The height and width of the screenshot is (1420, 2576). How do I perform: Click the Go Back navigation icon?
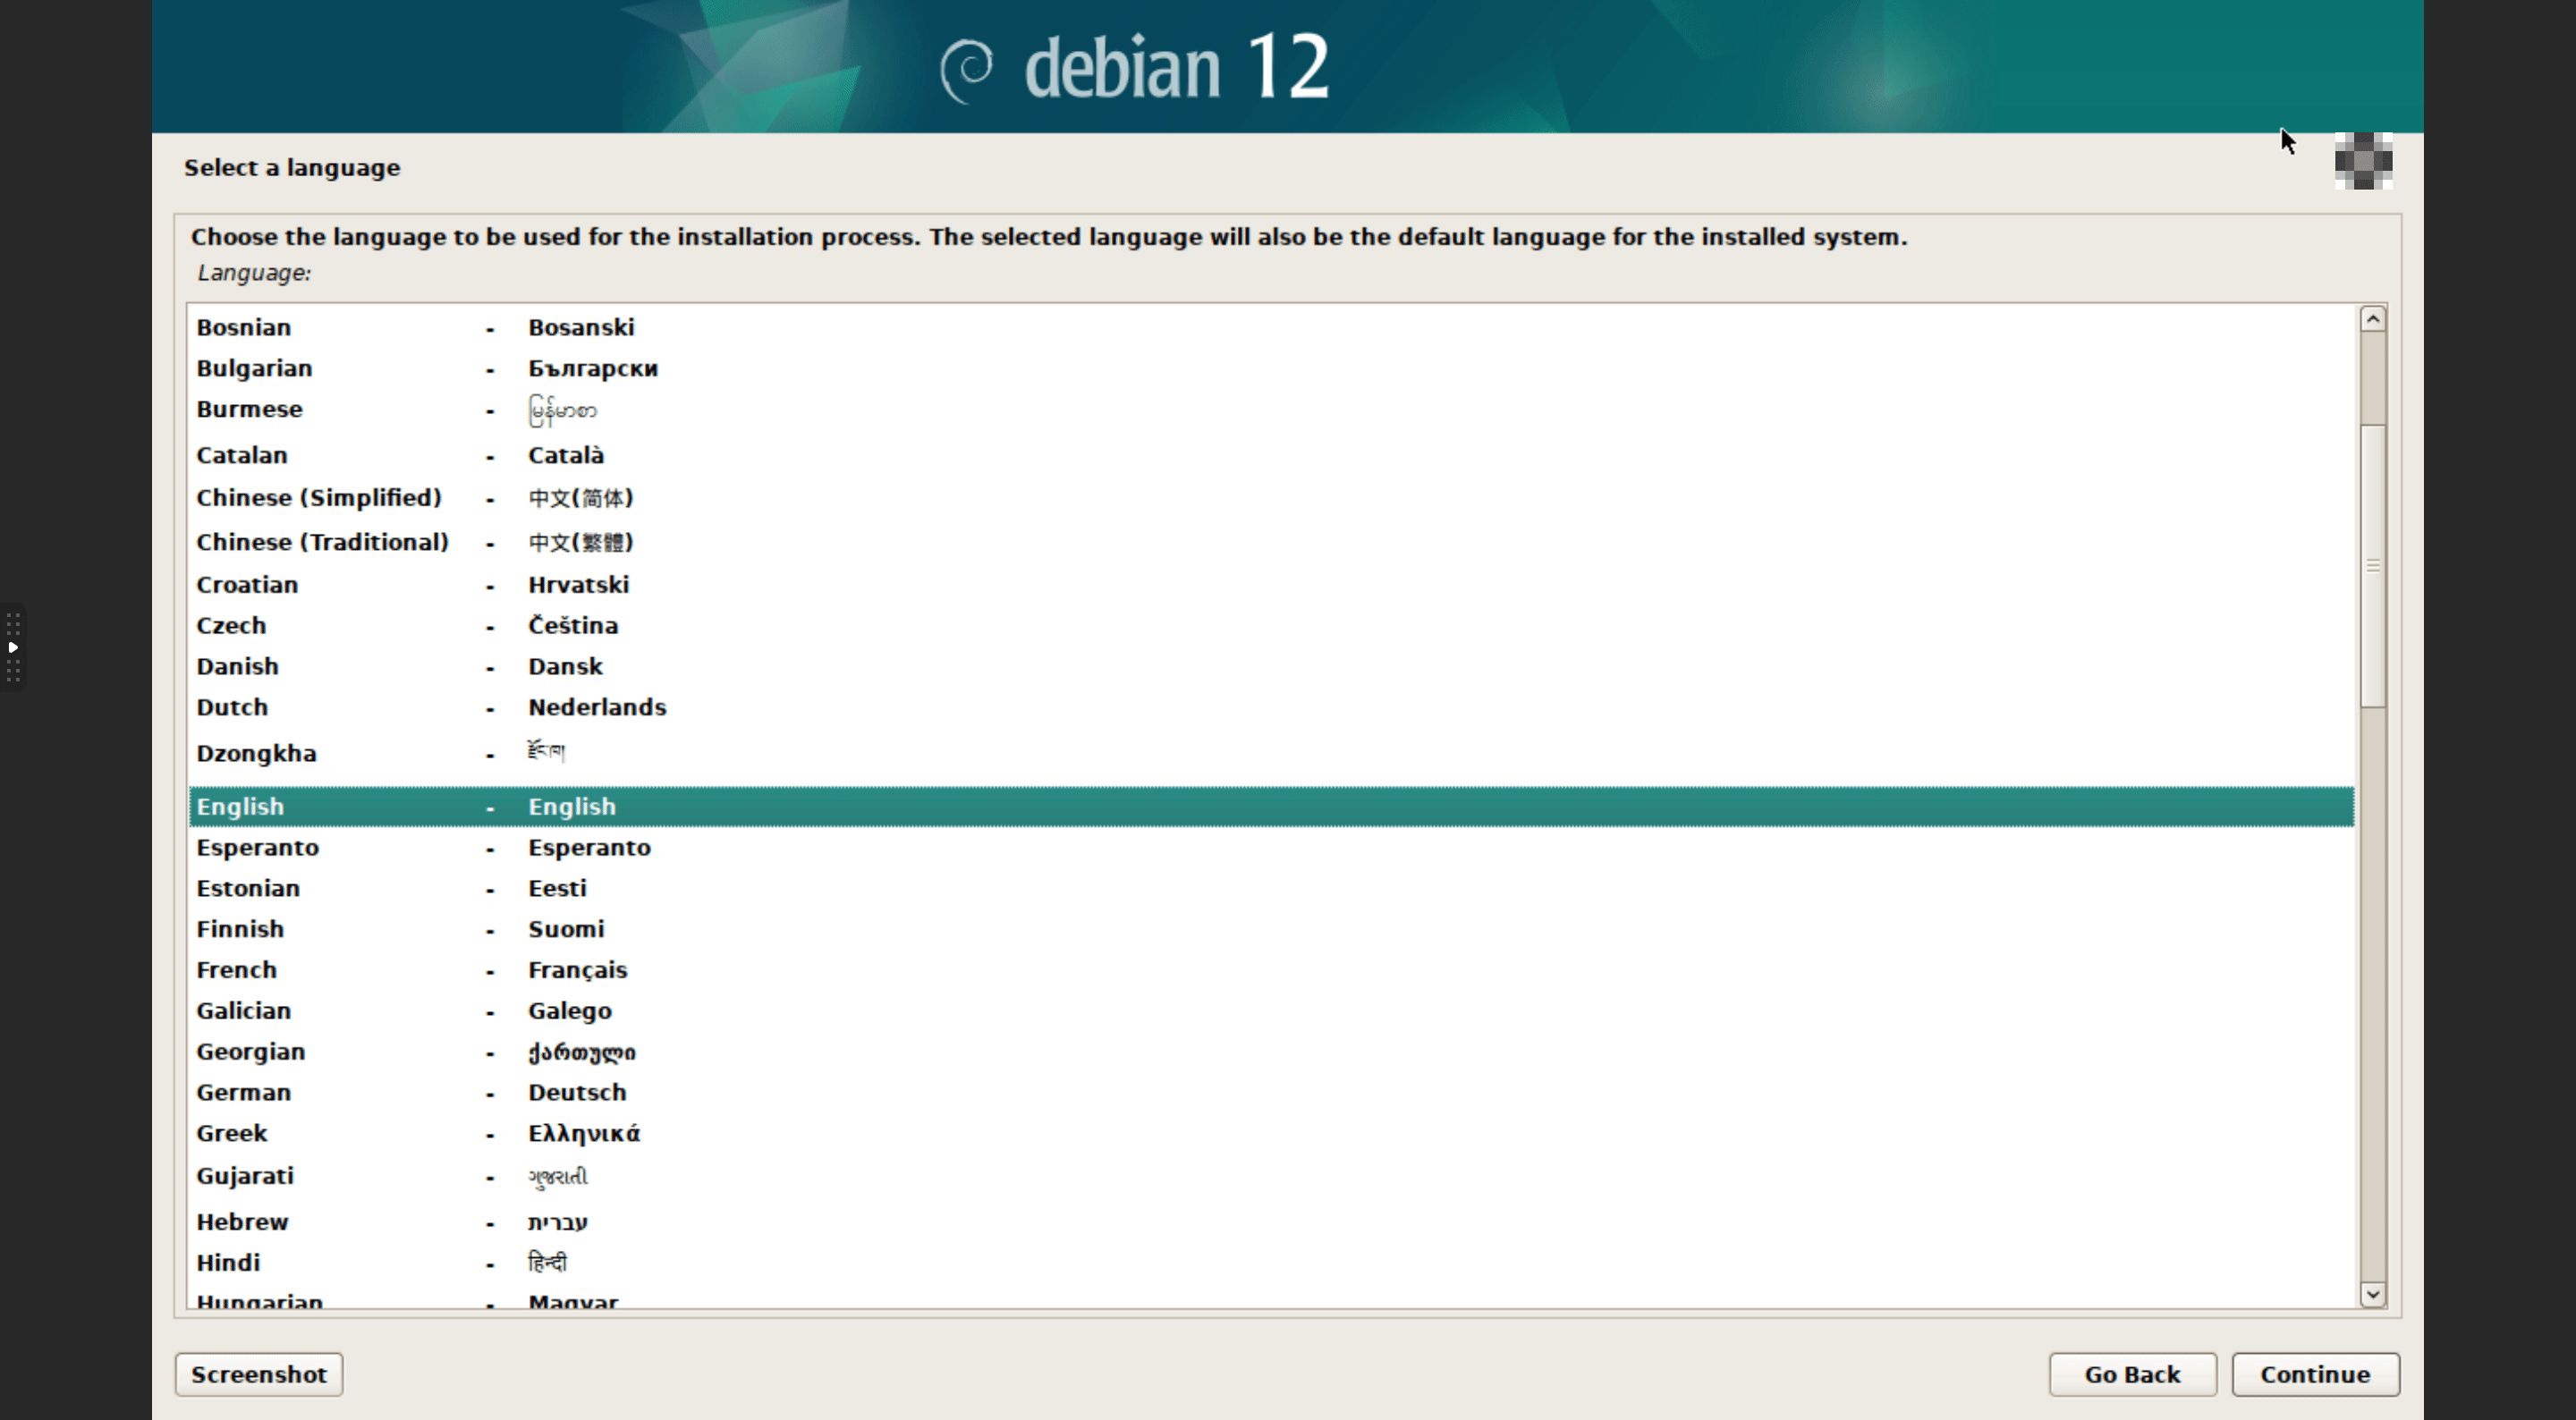2133,1374
